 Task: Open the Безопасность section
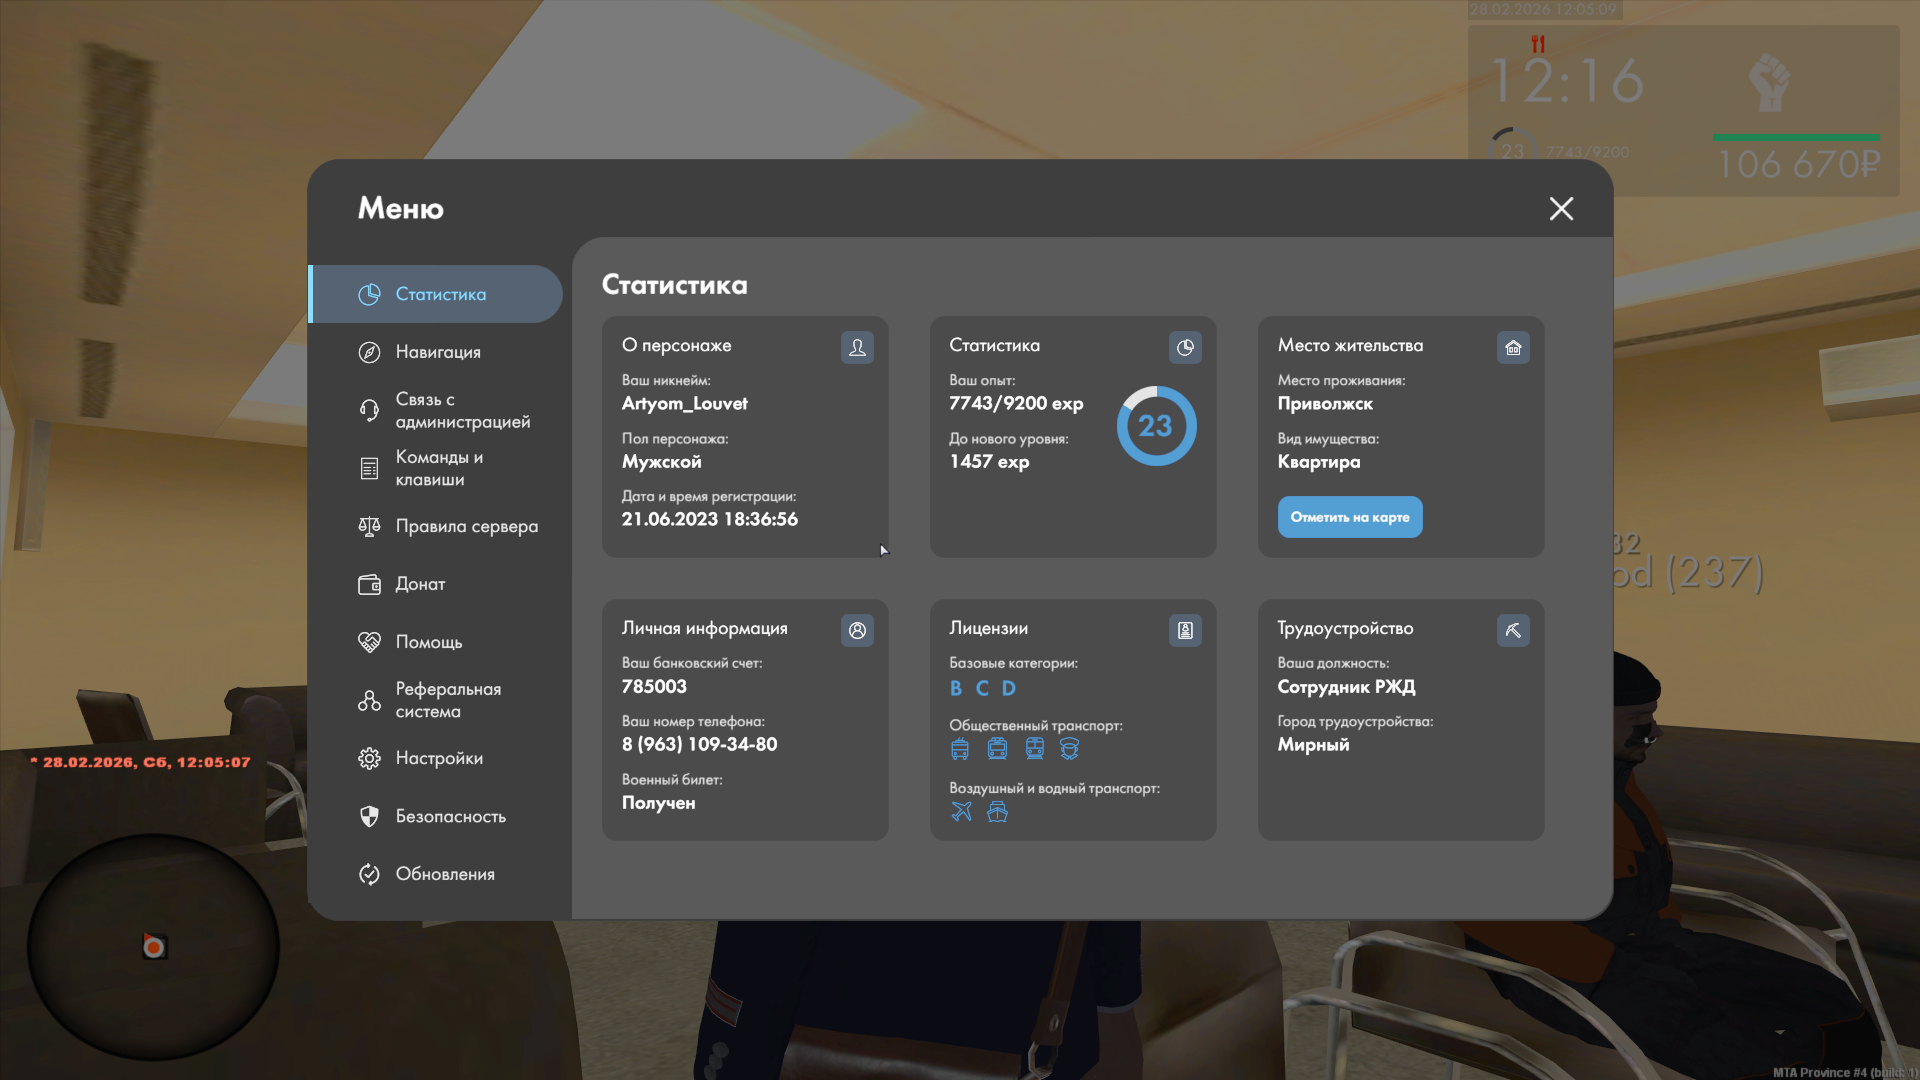tap(448, 816)
